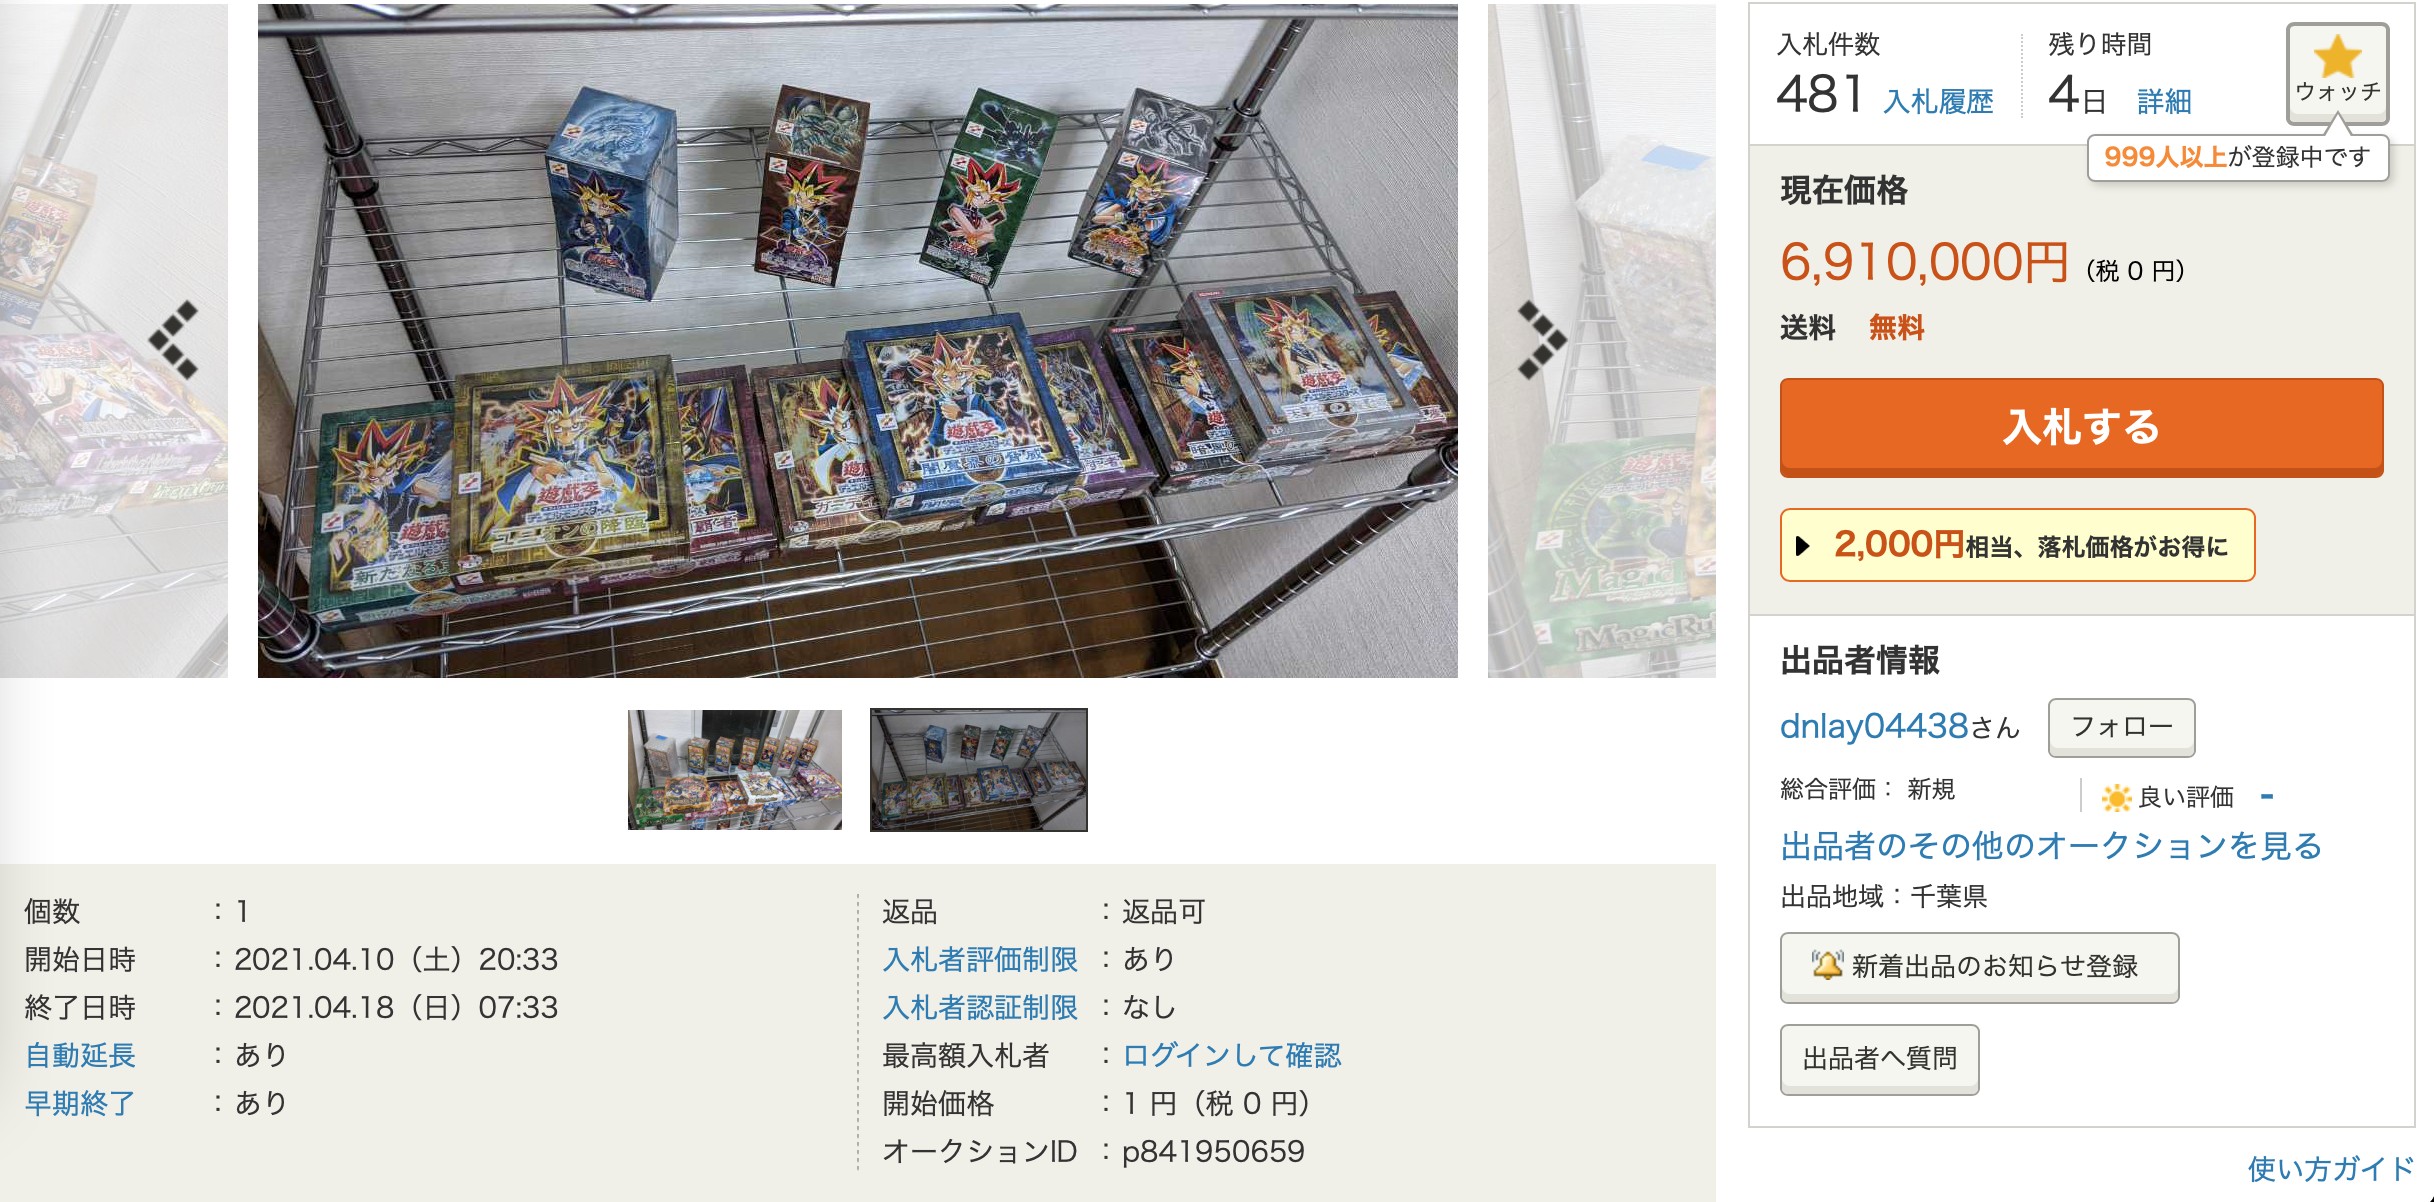Viewport: 2434px width, 1202px height.
Task: Click the bell icon for new listing alerts
Action: [1827, 965]
